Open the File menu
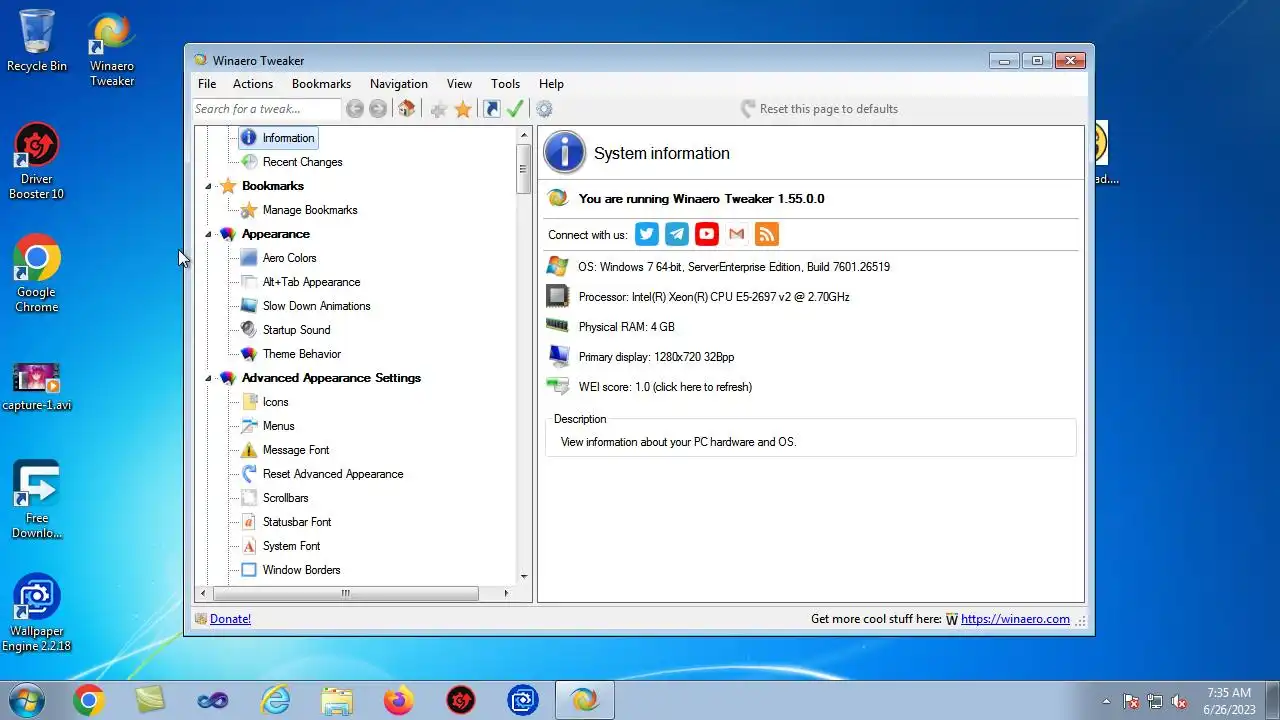 207,84
